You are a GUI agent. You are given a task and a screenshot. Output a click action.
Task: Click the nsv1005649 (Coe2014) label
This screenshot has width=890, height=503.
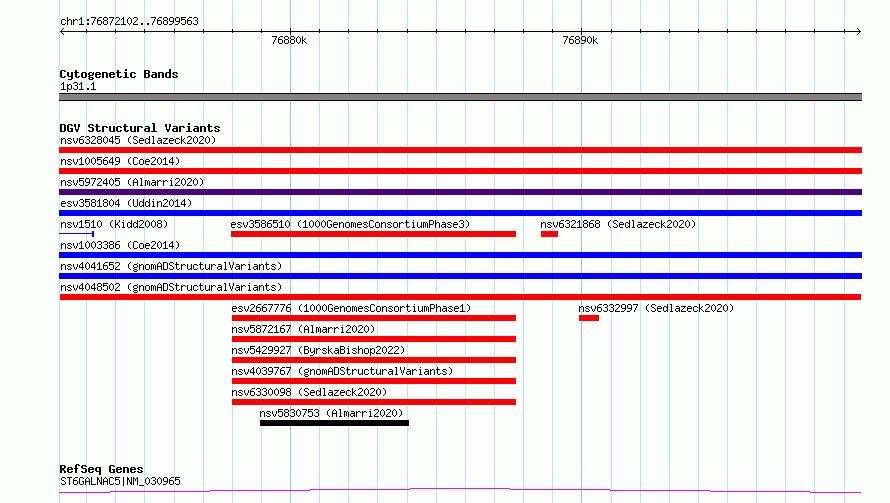coord(120,161)
